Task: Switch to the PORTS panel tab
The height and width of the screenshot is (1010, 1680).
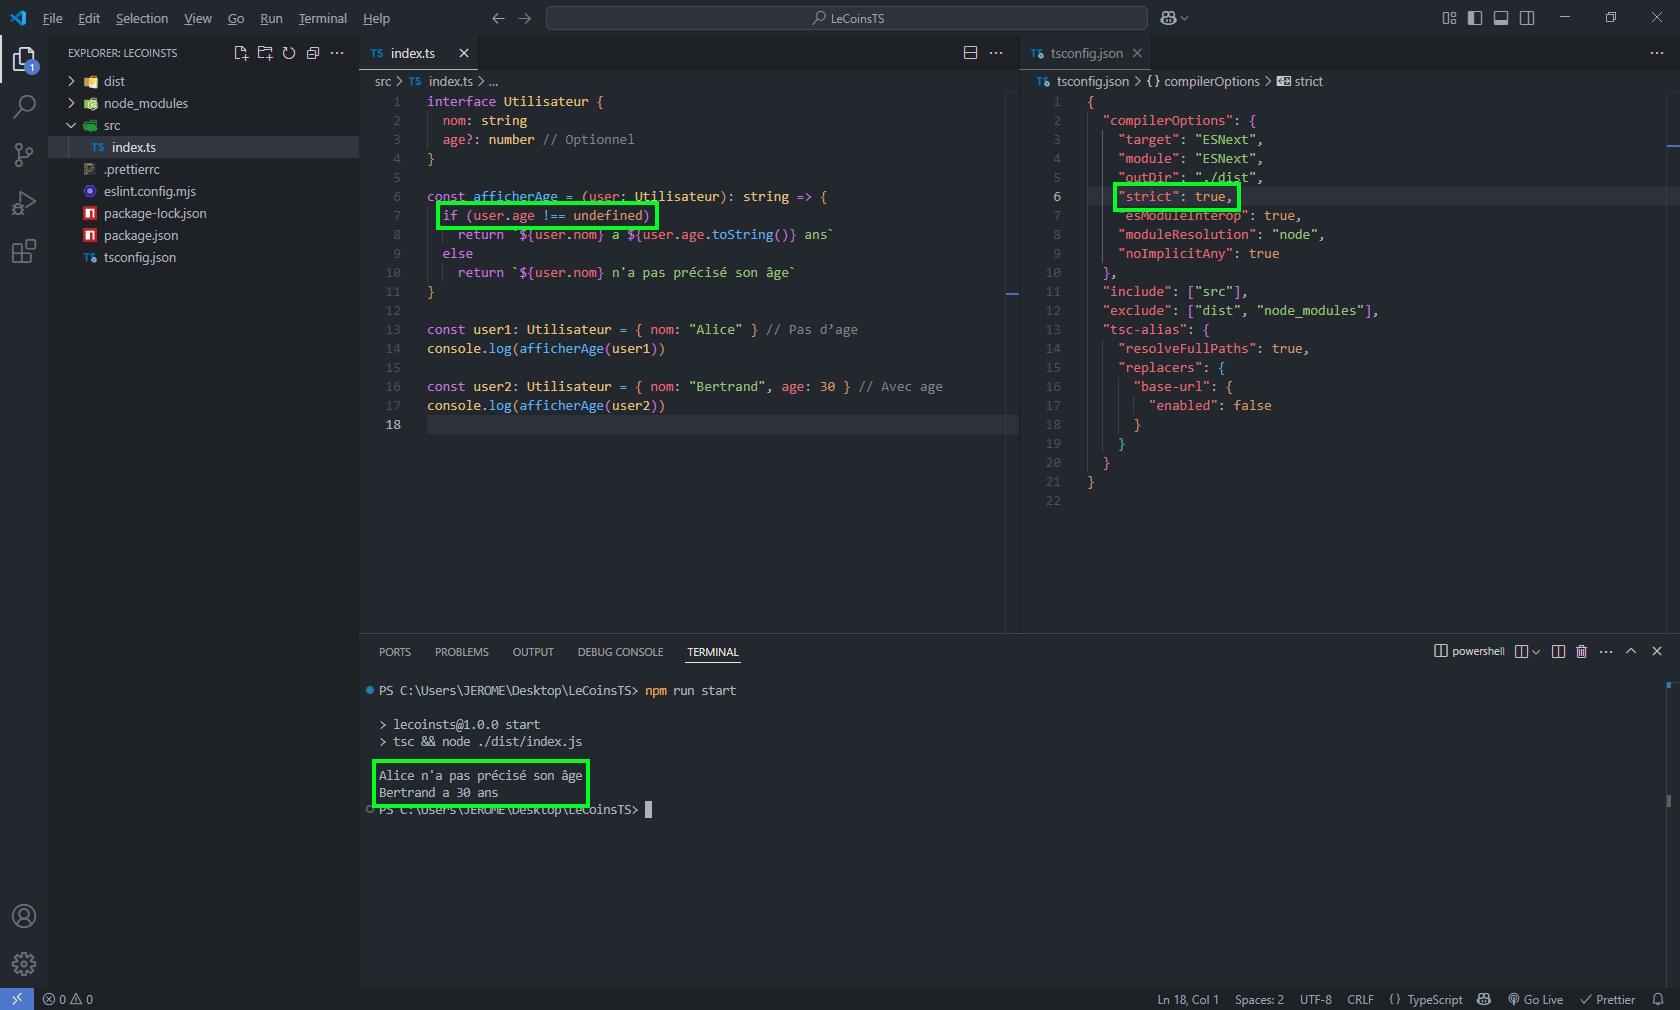Action: (x=395, y=652)
